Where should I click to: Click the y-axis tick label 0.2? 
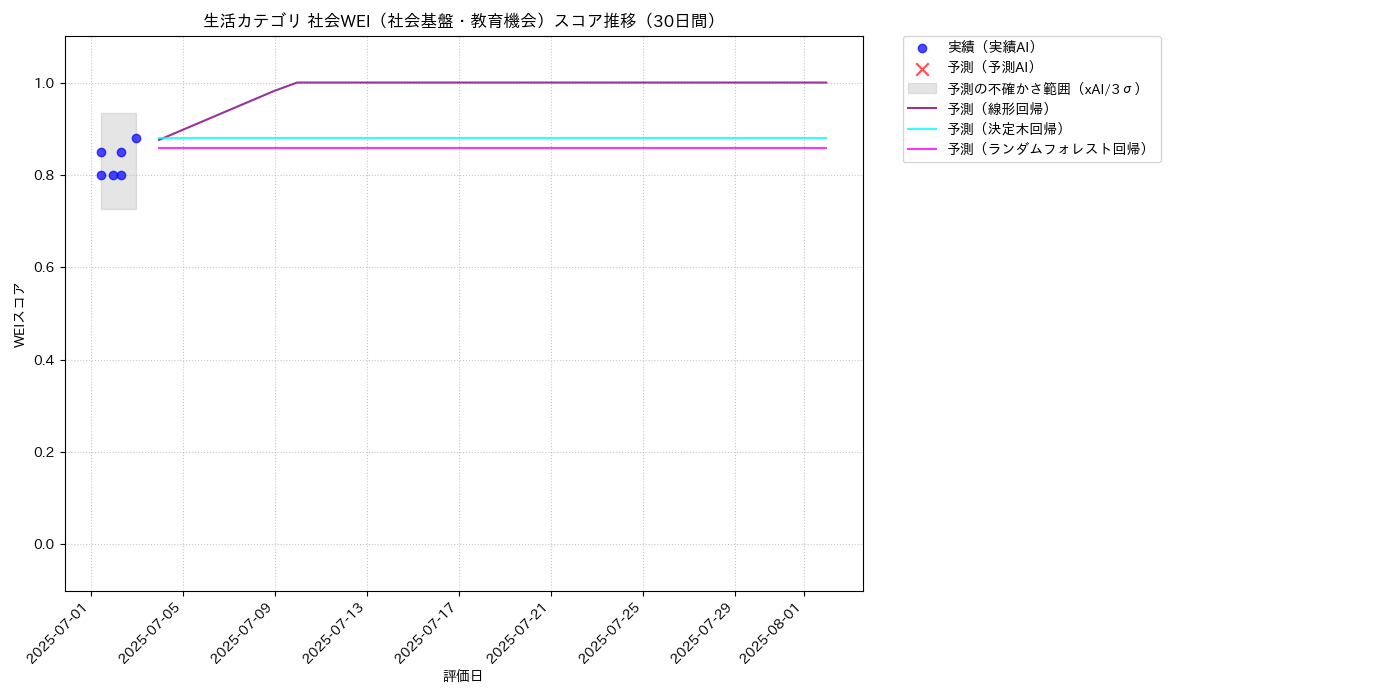coord(45,452)
